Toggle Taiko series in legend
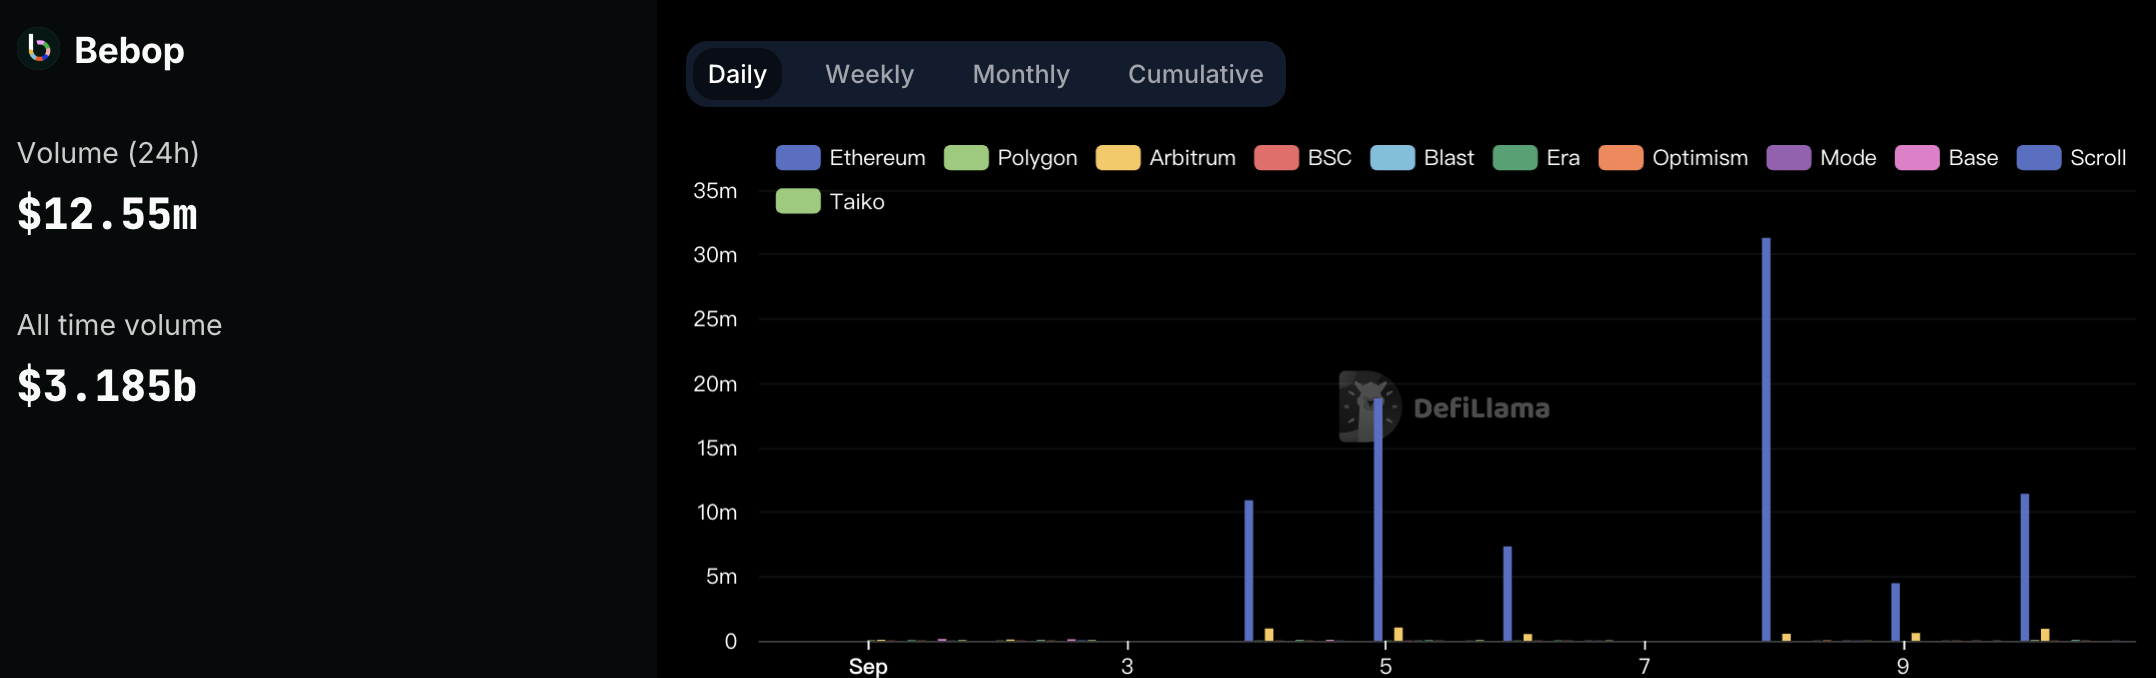The width and height of the screenshot is (2156, 678). (x=830, y=201)
